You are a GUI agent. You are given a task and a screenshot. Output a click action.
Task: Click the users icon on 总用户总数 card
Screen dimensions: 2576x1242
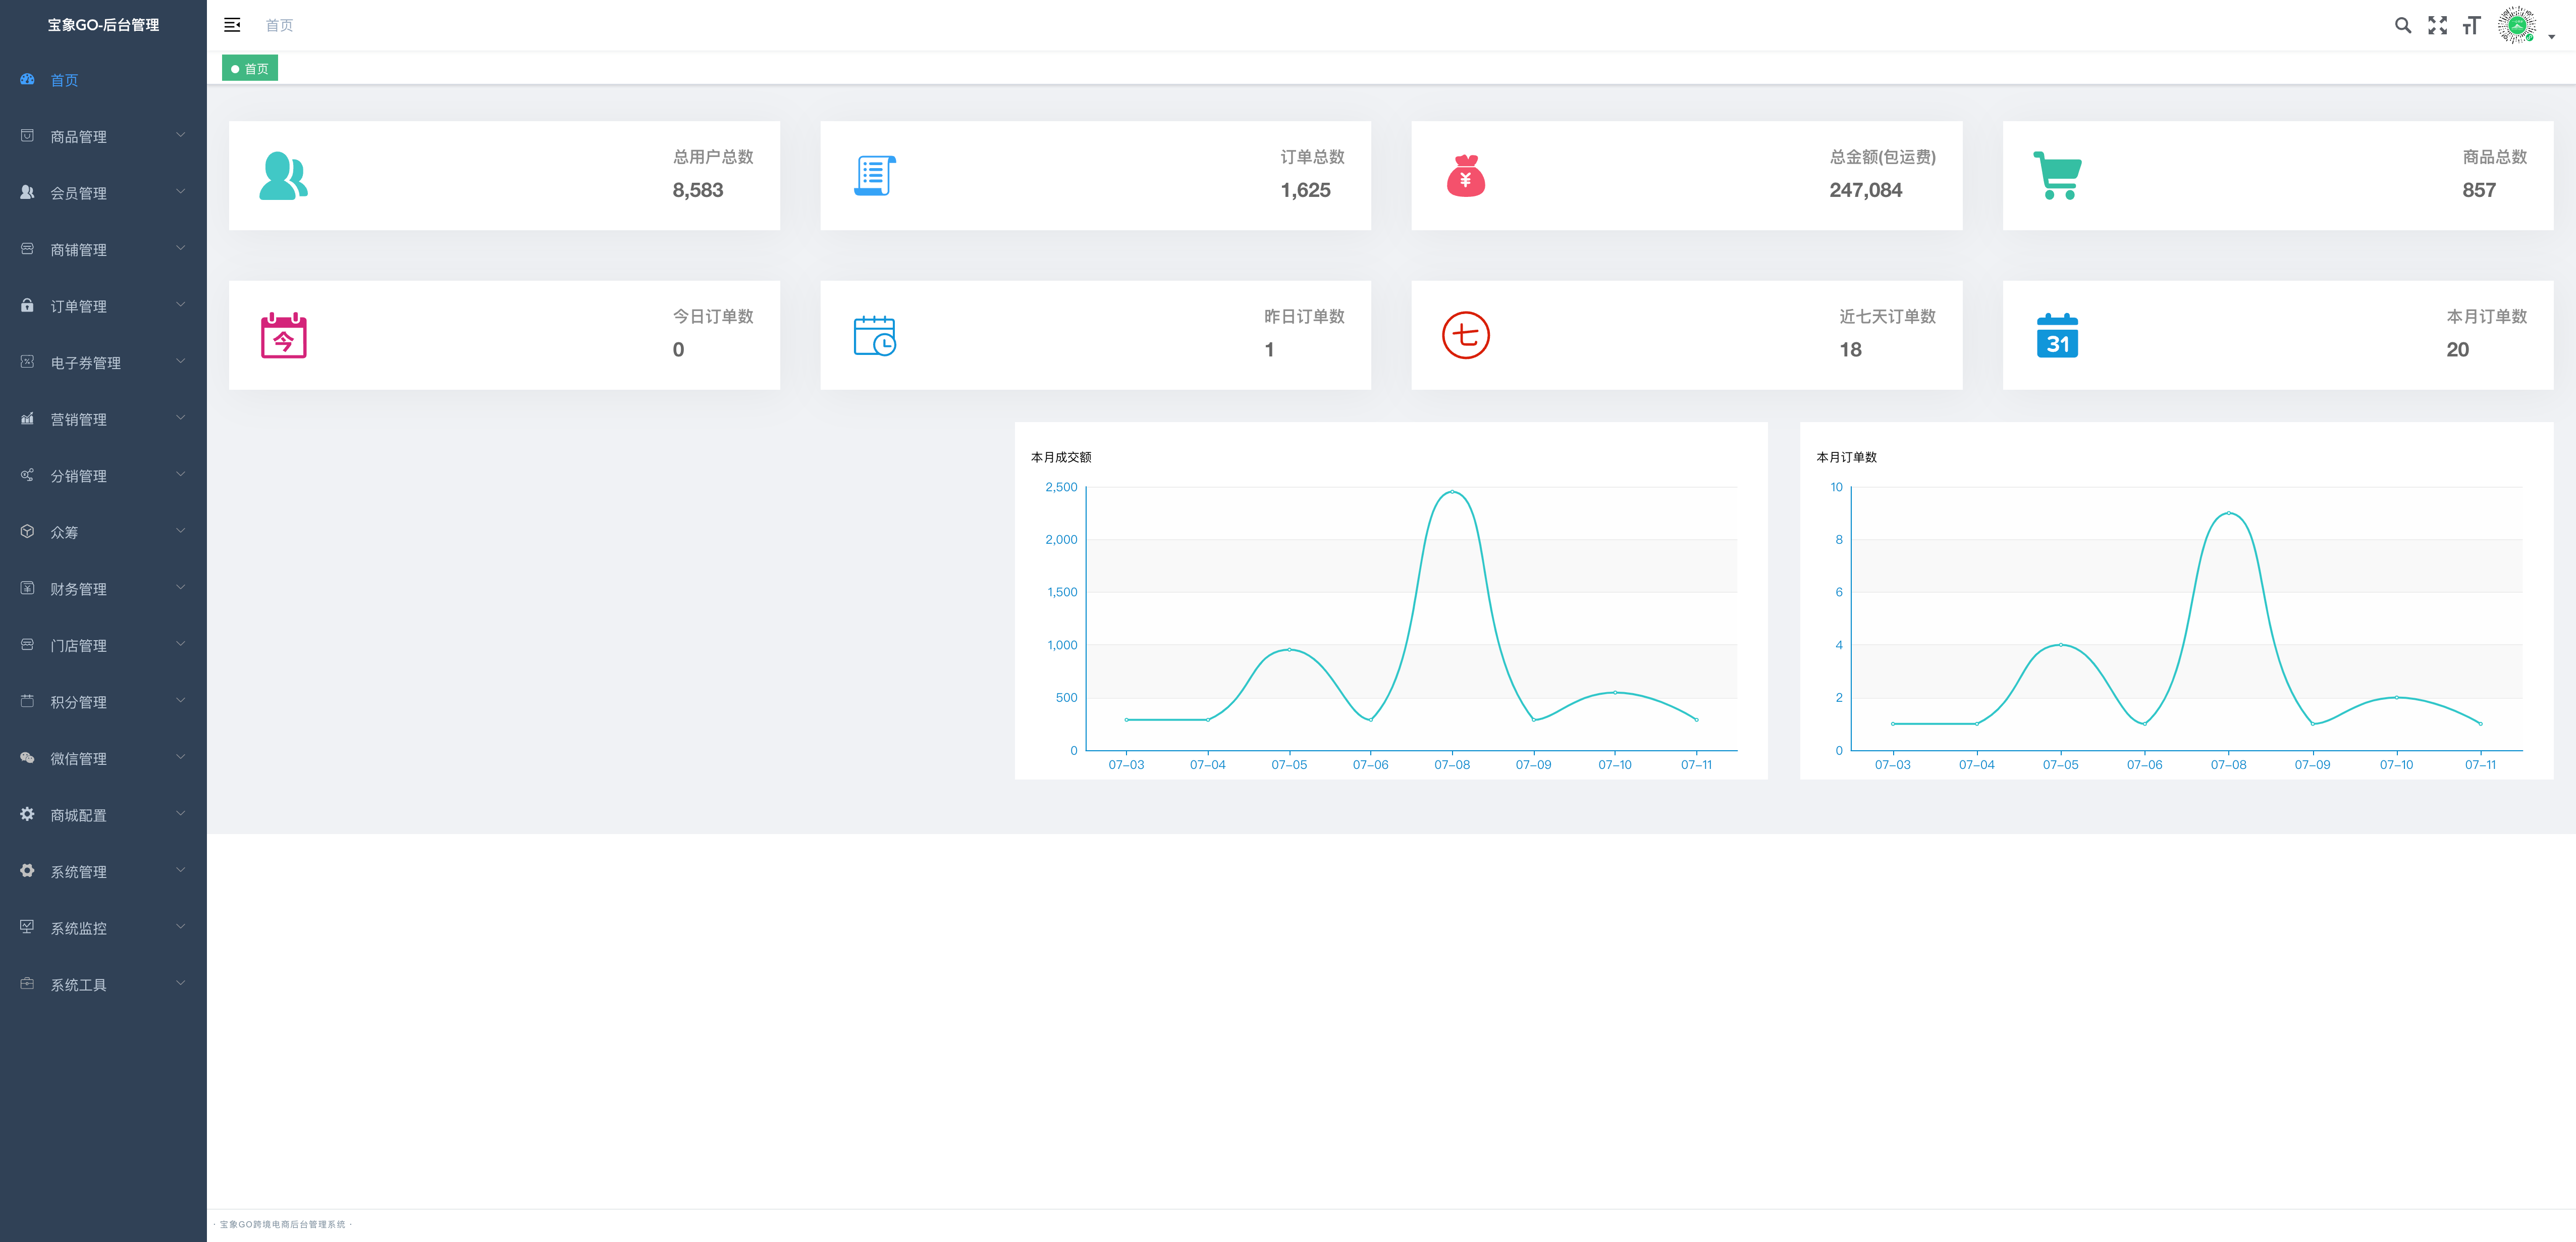(283, 175)
